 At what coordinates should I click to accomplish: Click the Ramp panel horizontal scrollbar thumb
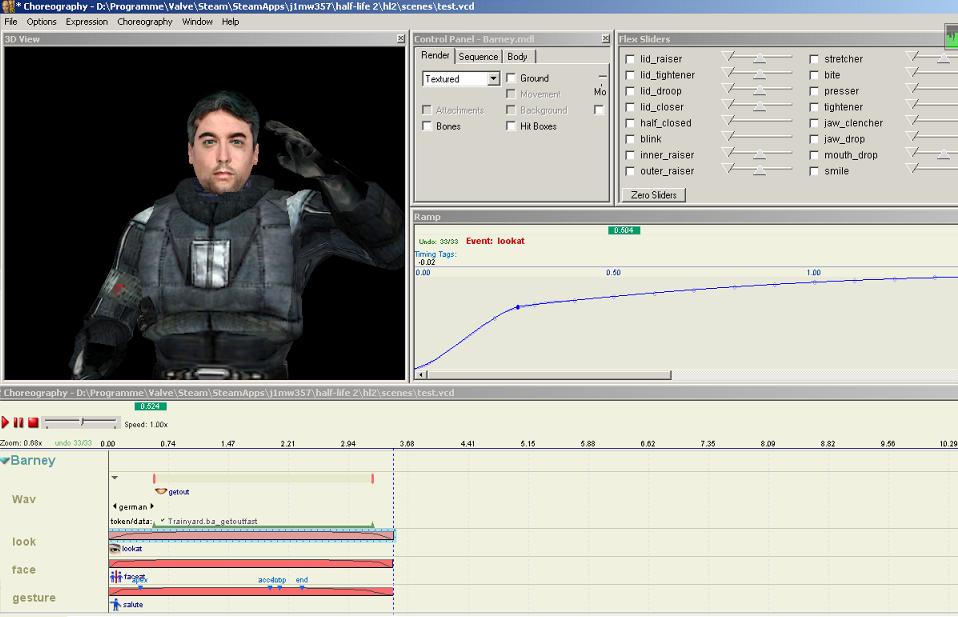pos(549,374)
